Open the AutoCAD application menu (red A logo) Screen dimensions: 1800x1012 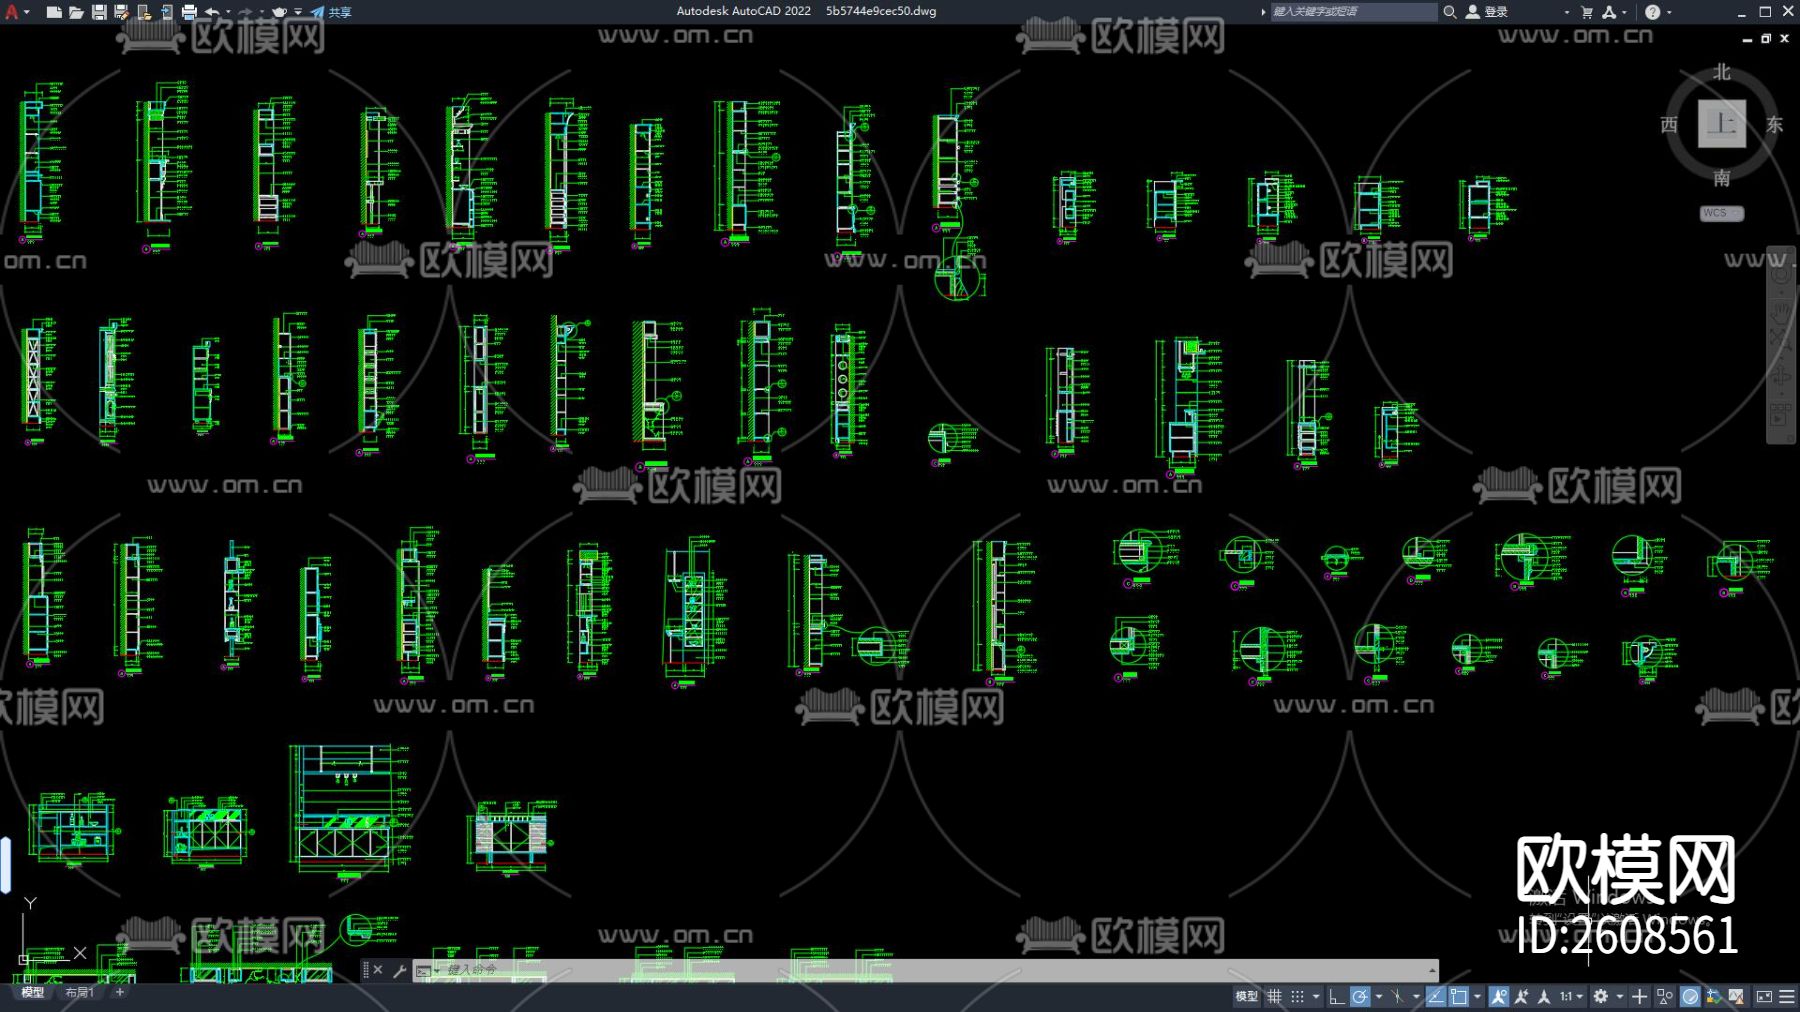click(x=12, y=12)
